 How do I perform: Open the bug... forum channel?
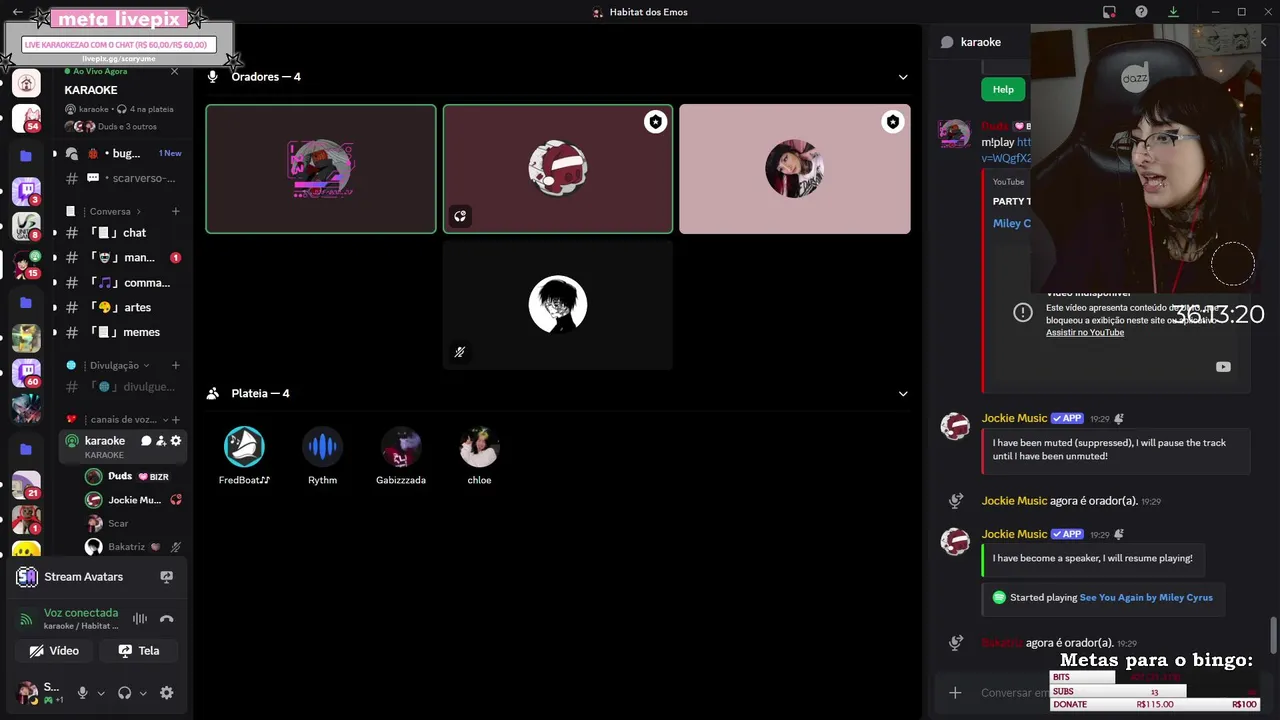122,153
